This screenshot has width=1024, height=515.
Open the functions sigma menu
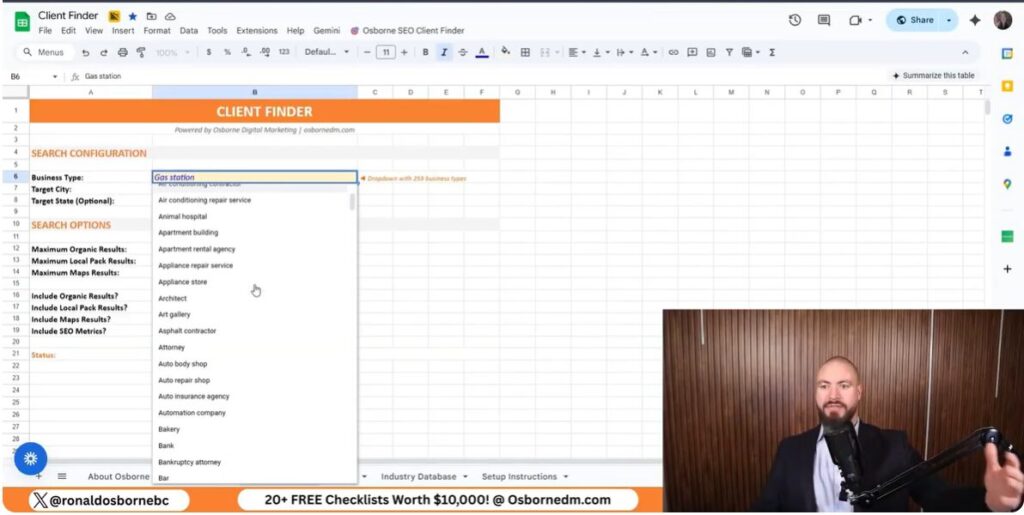pyautogui.click(x=772, y=52)
